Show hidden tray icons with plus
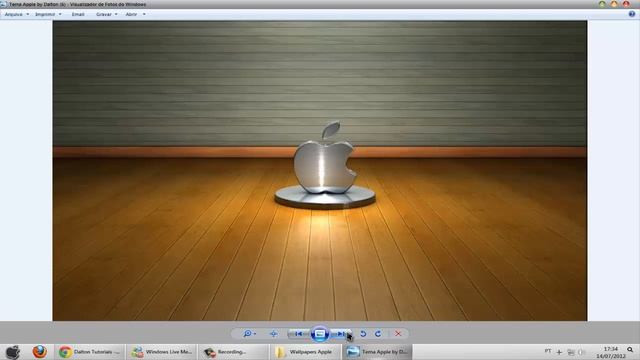 (x=559, y=352)
